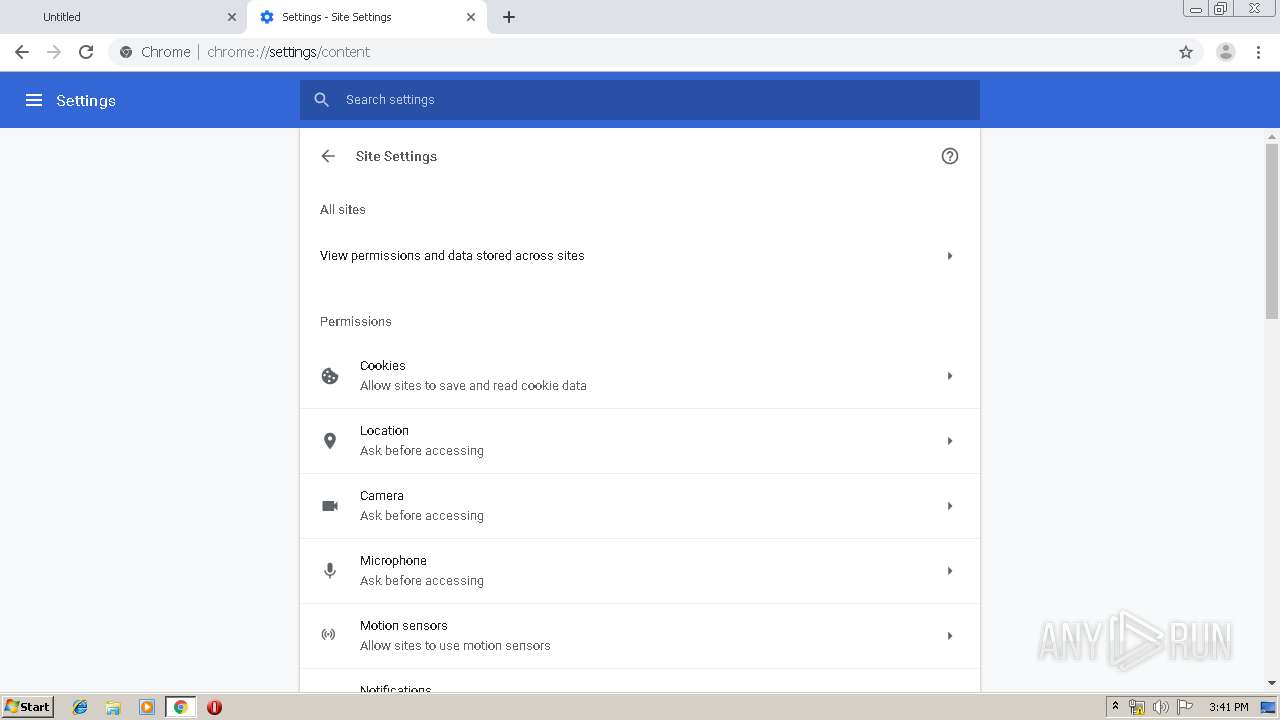
Task: Click the clock showing 3:41 PM
Action: coord(1228,707)
